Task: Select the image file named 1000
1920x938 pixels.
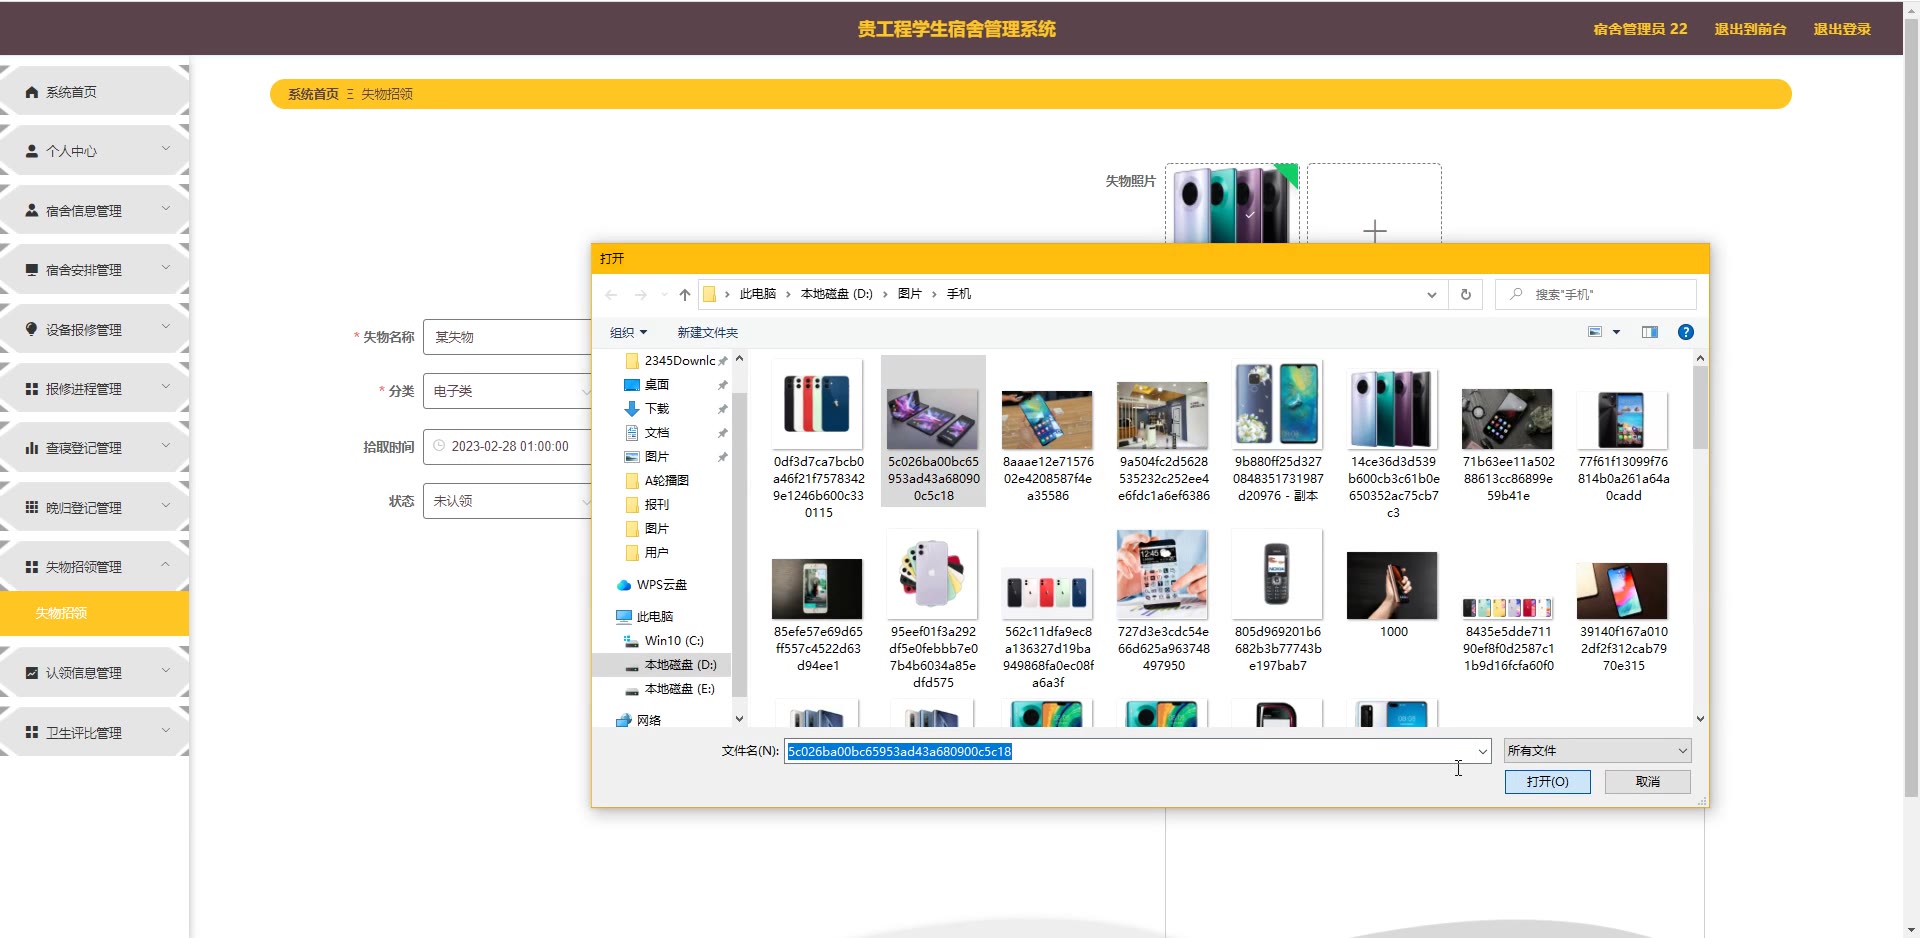Action: tap(1393, 585)
